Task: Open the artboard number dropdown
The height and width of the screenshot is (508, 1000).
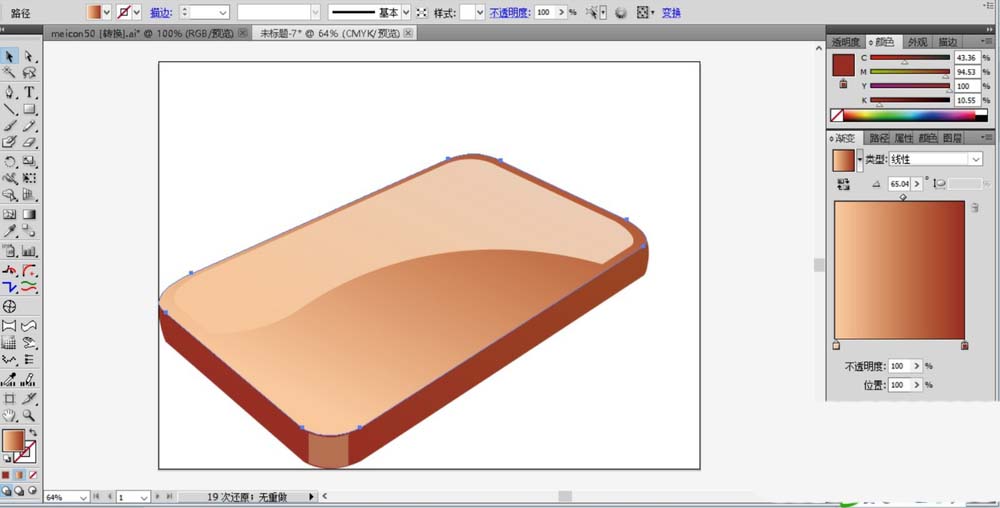Action: pyautogui.click(x=144, y=497)
